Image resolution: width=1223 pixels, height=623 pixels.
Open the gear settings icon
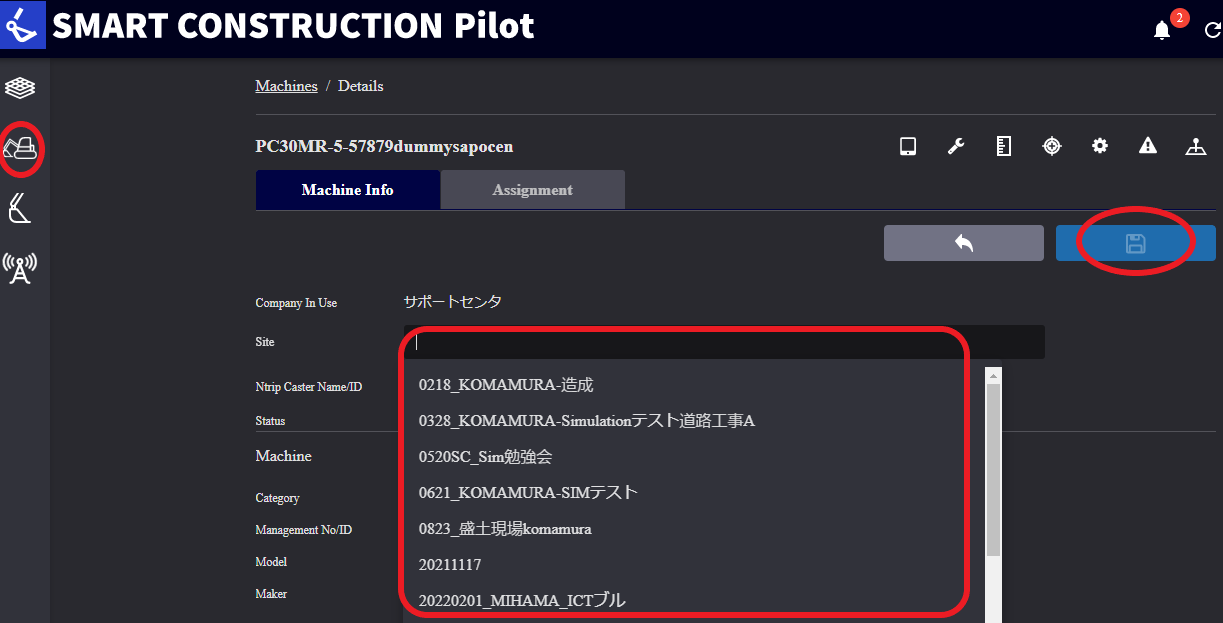1100,146
